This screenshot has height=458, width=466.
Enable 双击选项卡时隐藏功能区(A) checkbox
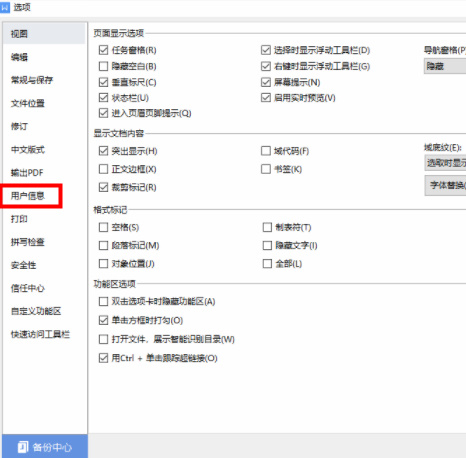pos(103,301)
